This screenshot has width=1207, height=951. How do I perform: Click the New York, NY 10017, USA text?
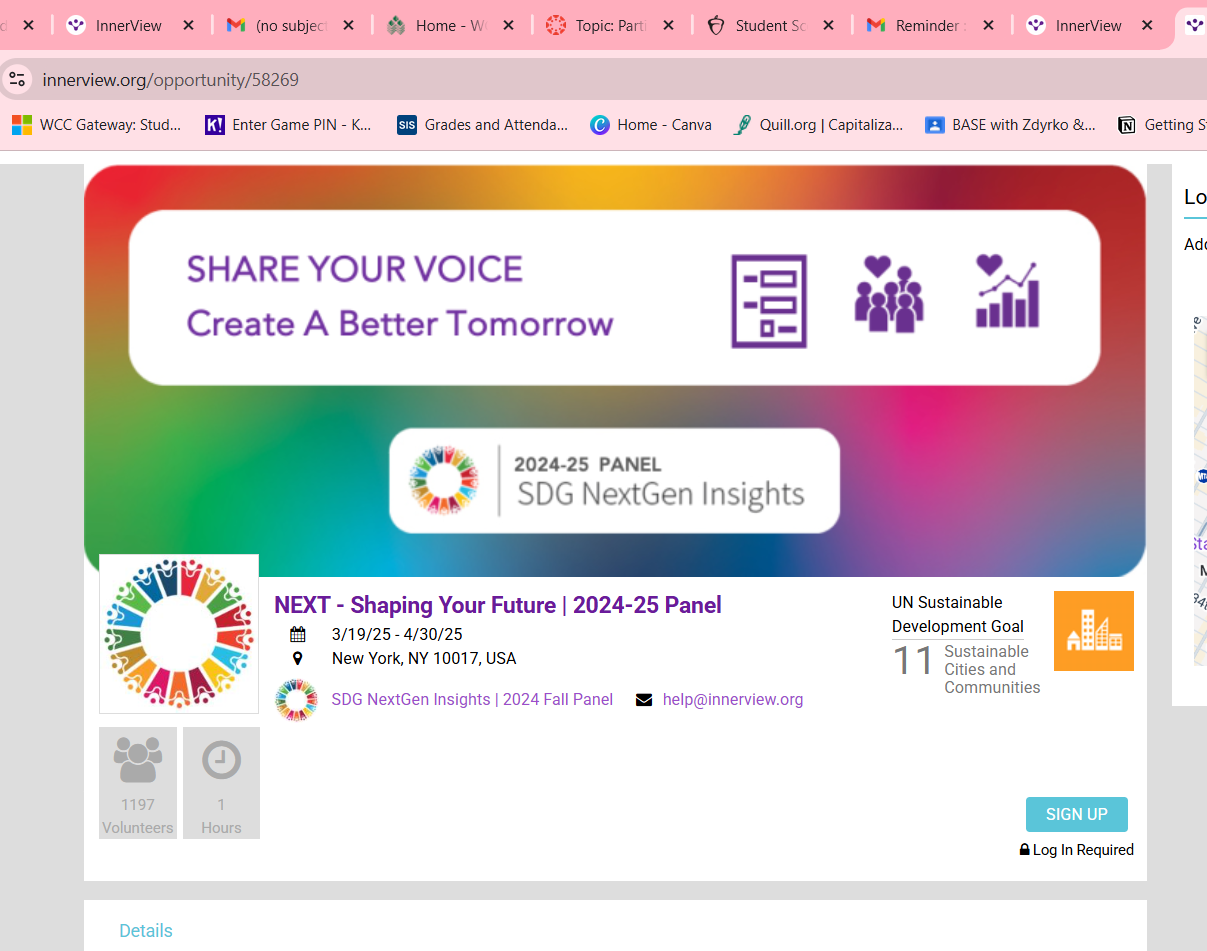(x=424, y=658)
